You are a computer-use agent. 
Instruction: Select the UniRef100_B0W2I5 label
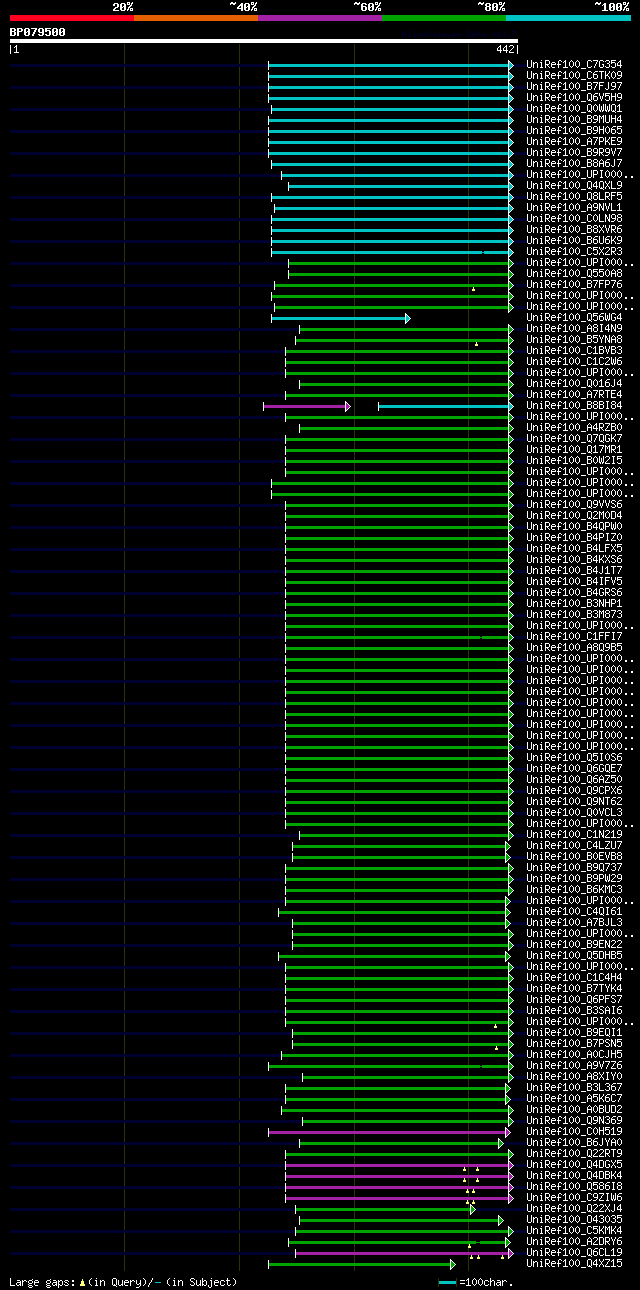pyautogui.click(x=574, y=461)
